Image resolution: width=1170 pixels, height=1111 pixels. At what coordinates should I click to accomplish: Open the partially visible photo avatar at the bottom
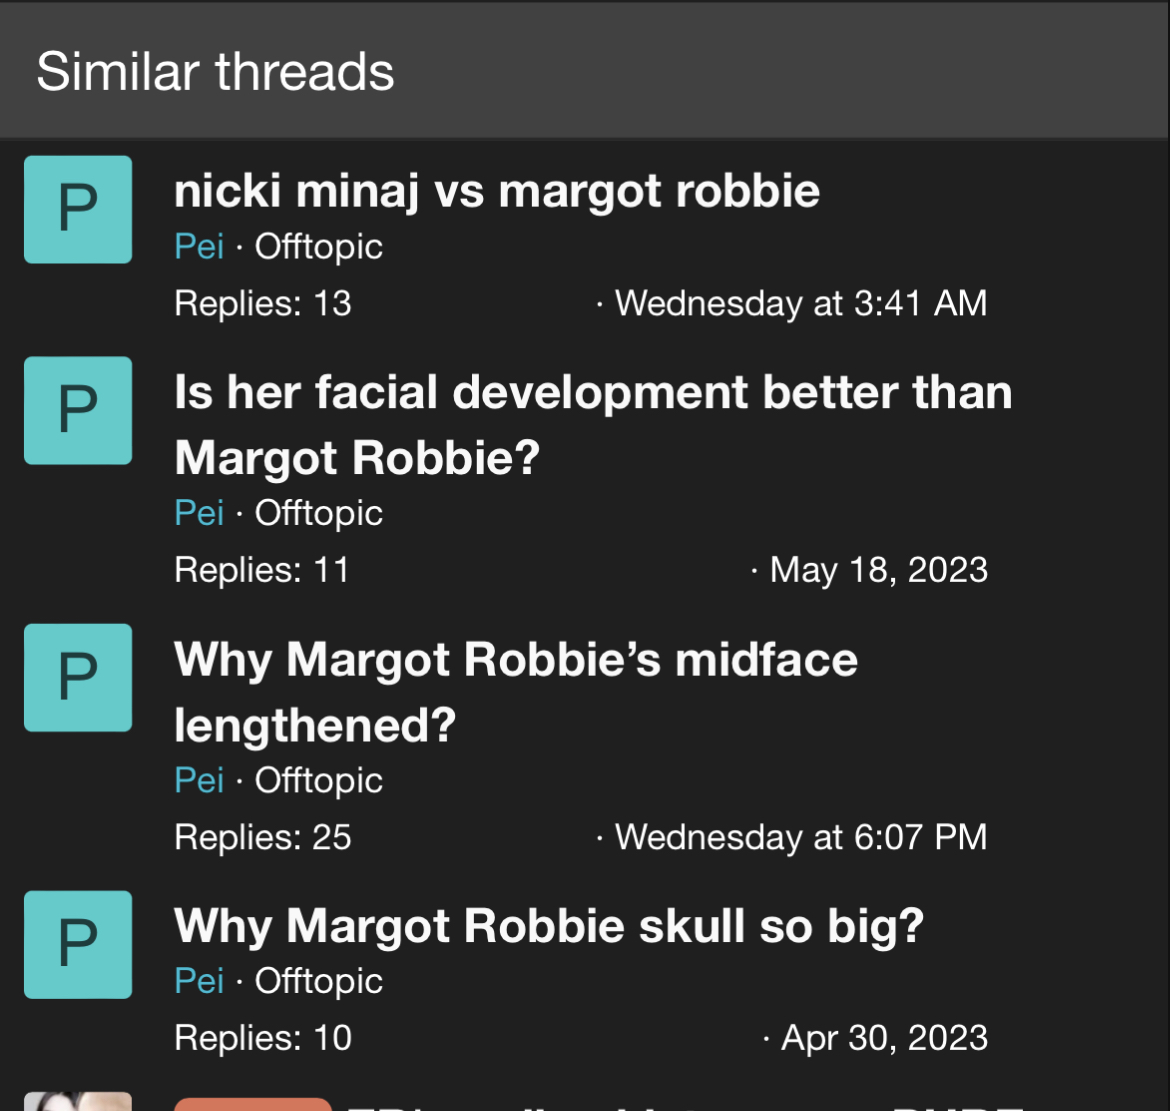click(x=78, y=1101)
